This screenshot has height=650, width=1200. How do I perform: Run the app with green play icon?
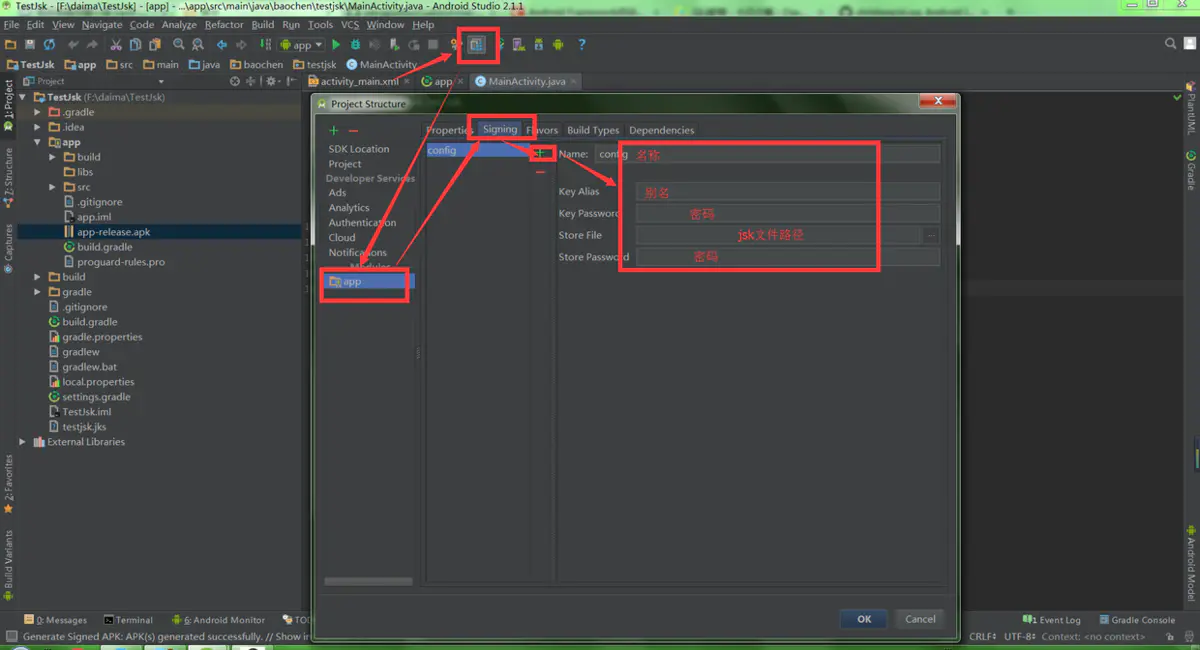point(336,45)
